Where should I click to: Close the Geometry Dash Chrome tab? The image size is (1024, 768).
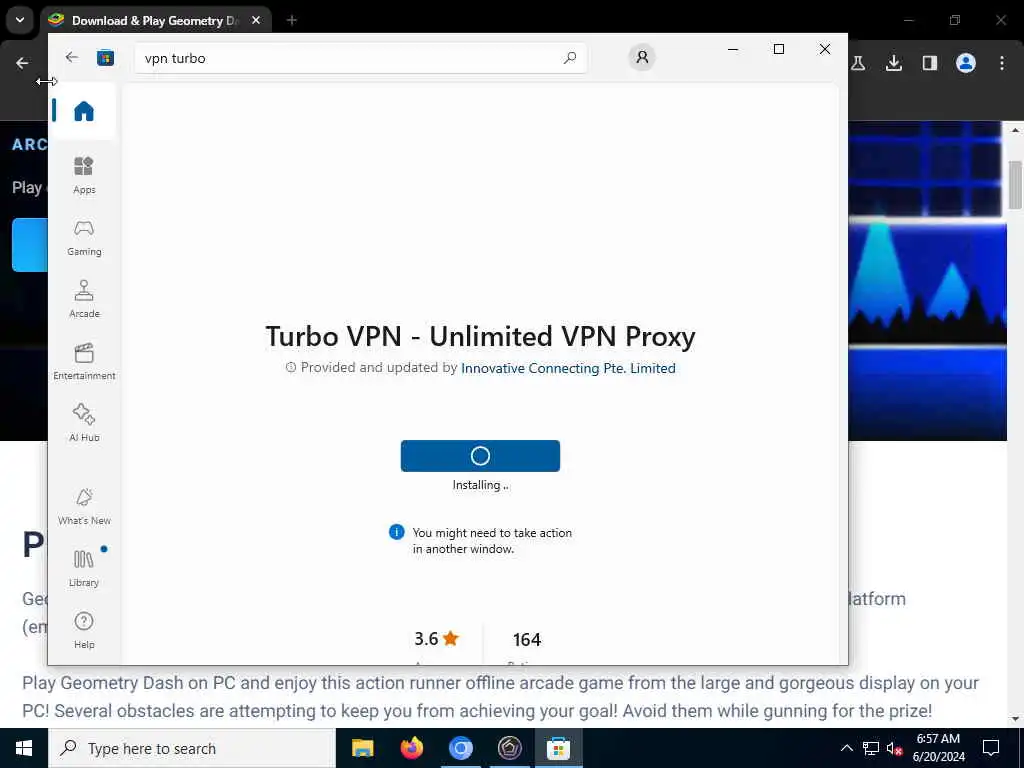(x=256, y=20)
